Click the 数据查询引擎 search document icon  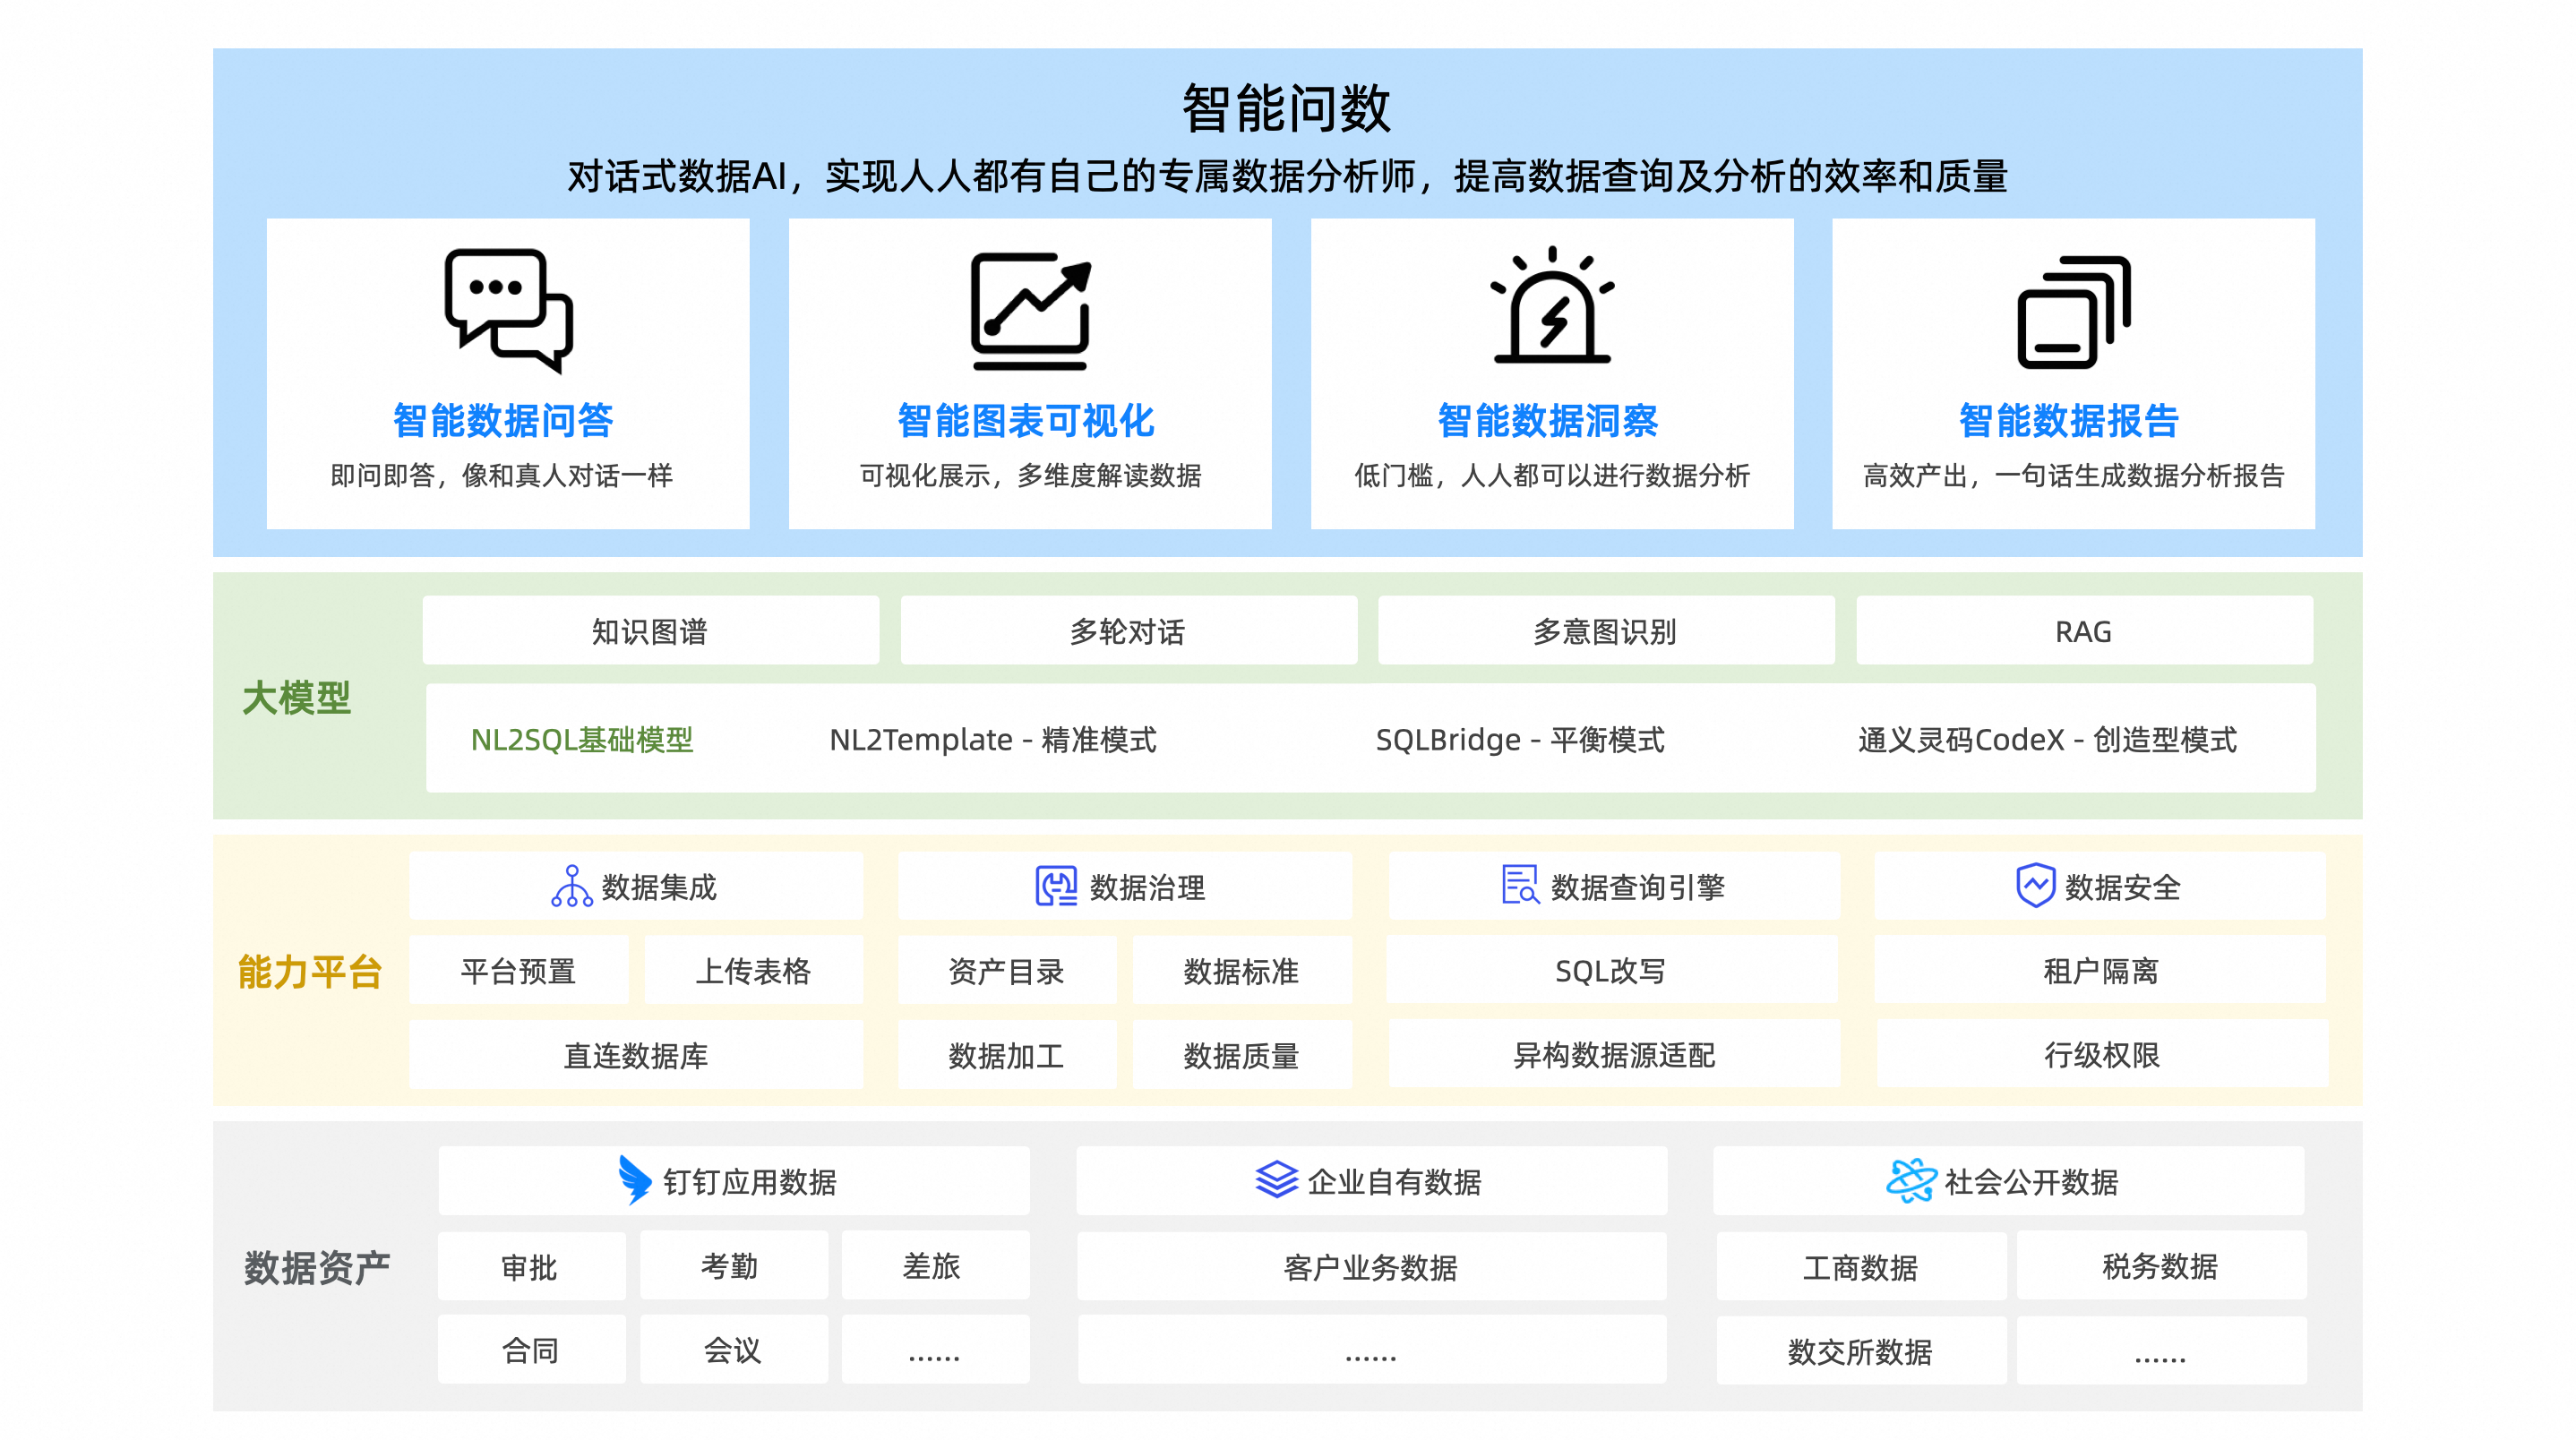1520,885
